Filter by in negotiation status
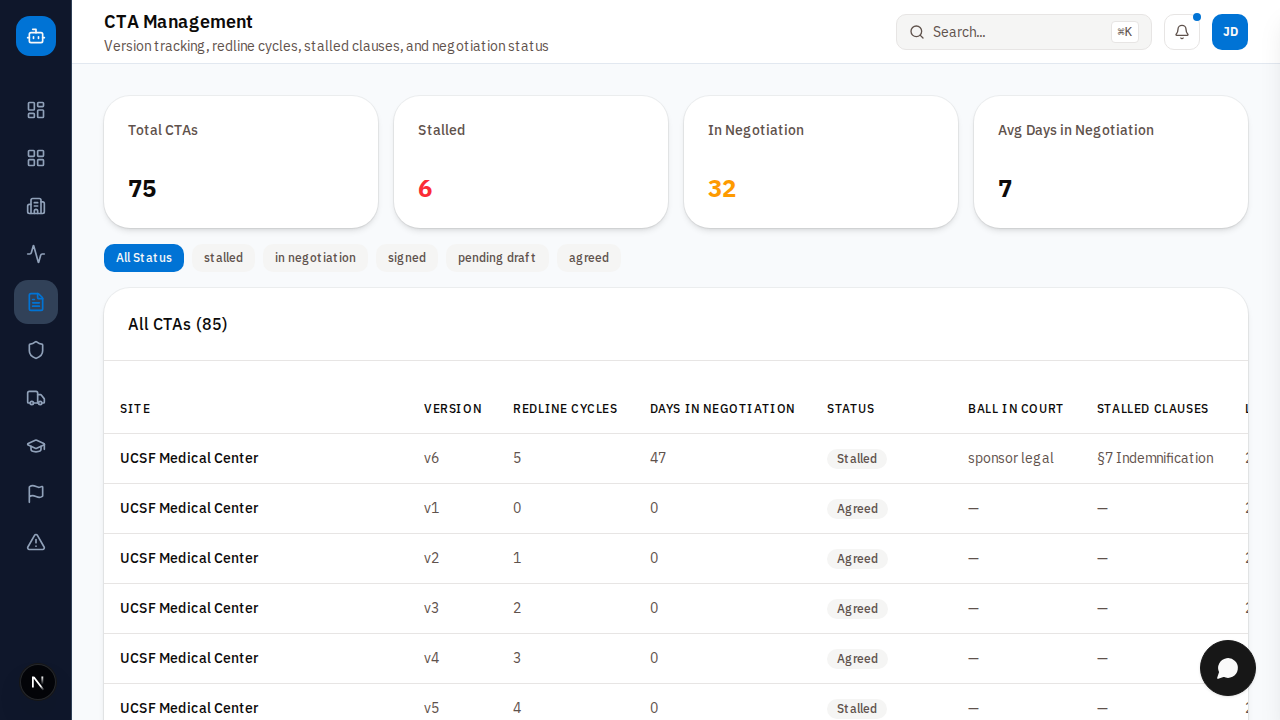1280x720 pixels. [x=315, y=258]
